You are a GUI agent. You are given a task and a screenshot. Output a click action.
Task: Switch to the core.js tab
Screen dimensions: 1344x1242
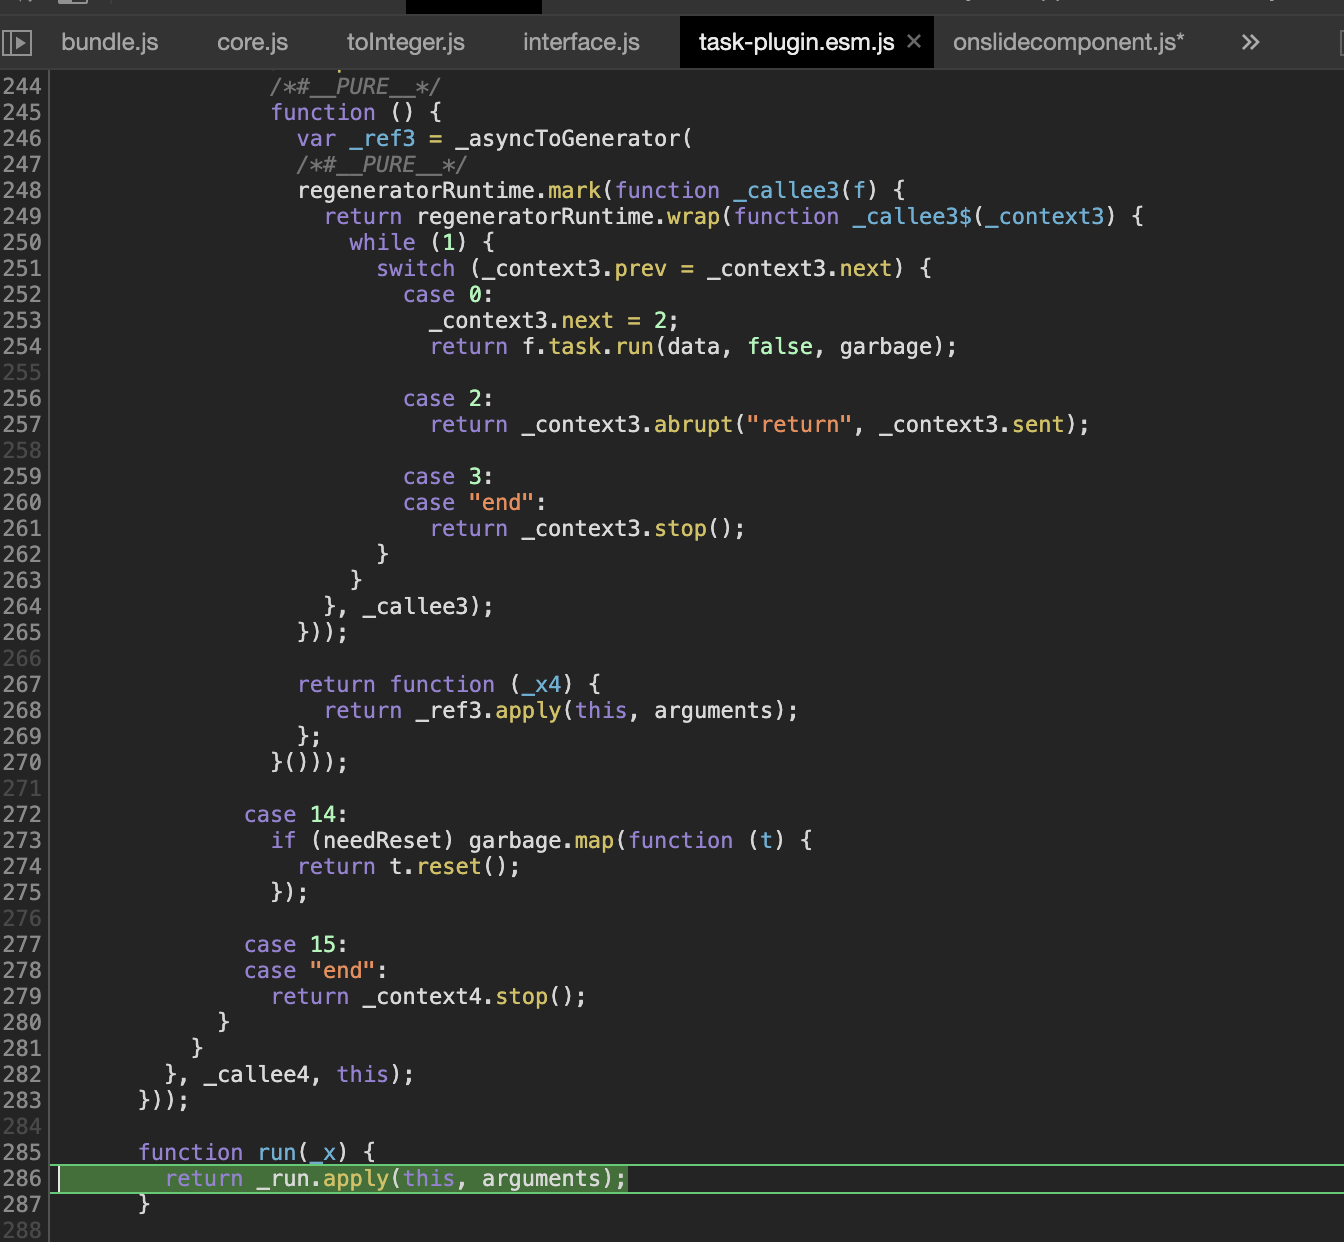[251, 42]
